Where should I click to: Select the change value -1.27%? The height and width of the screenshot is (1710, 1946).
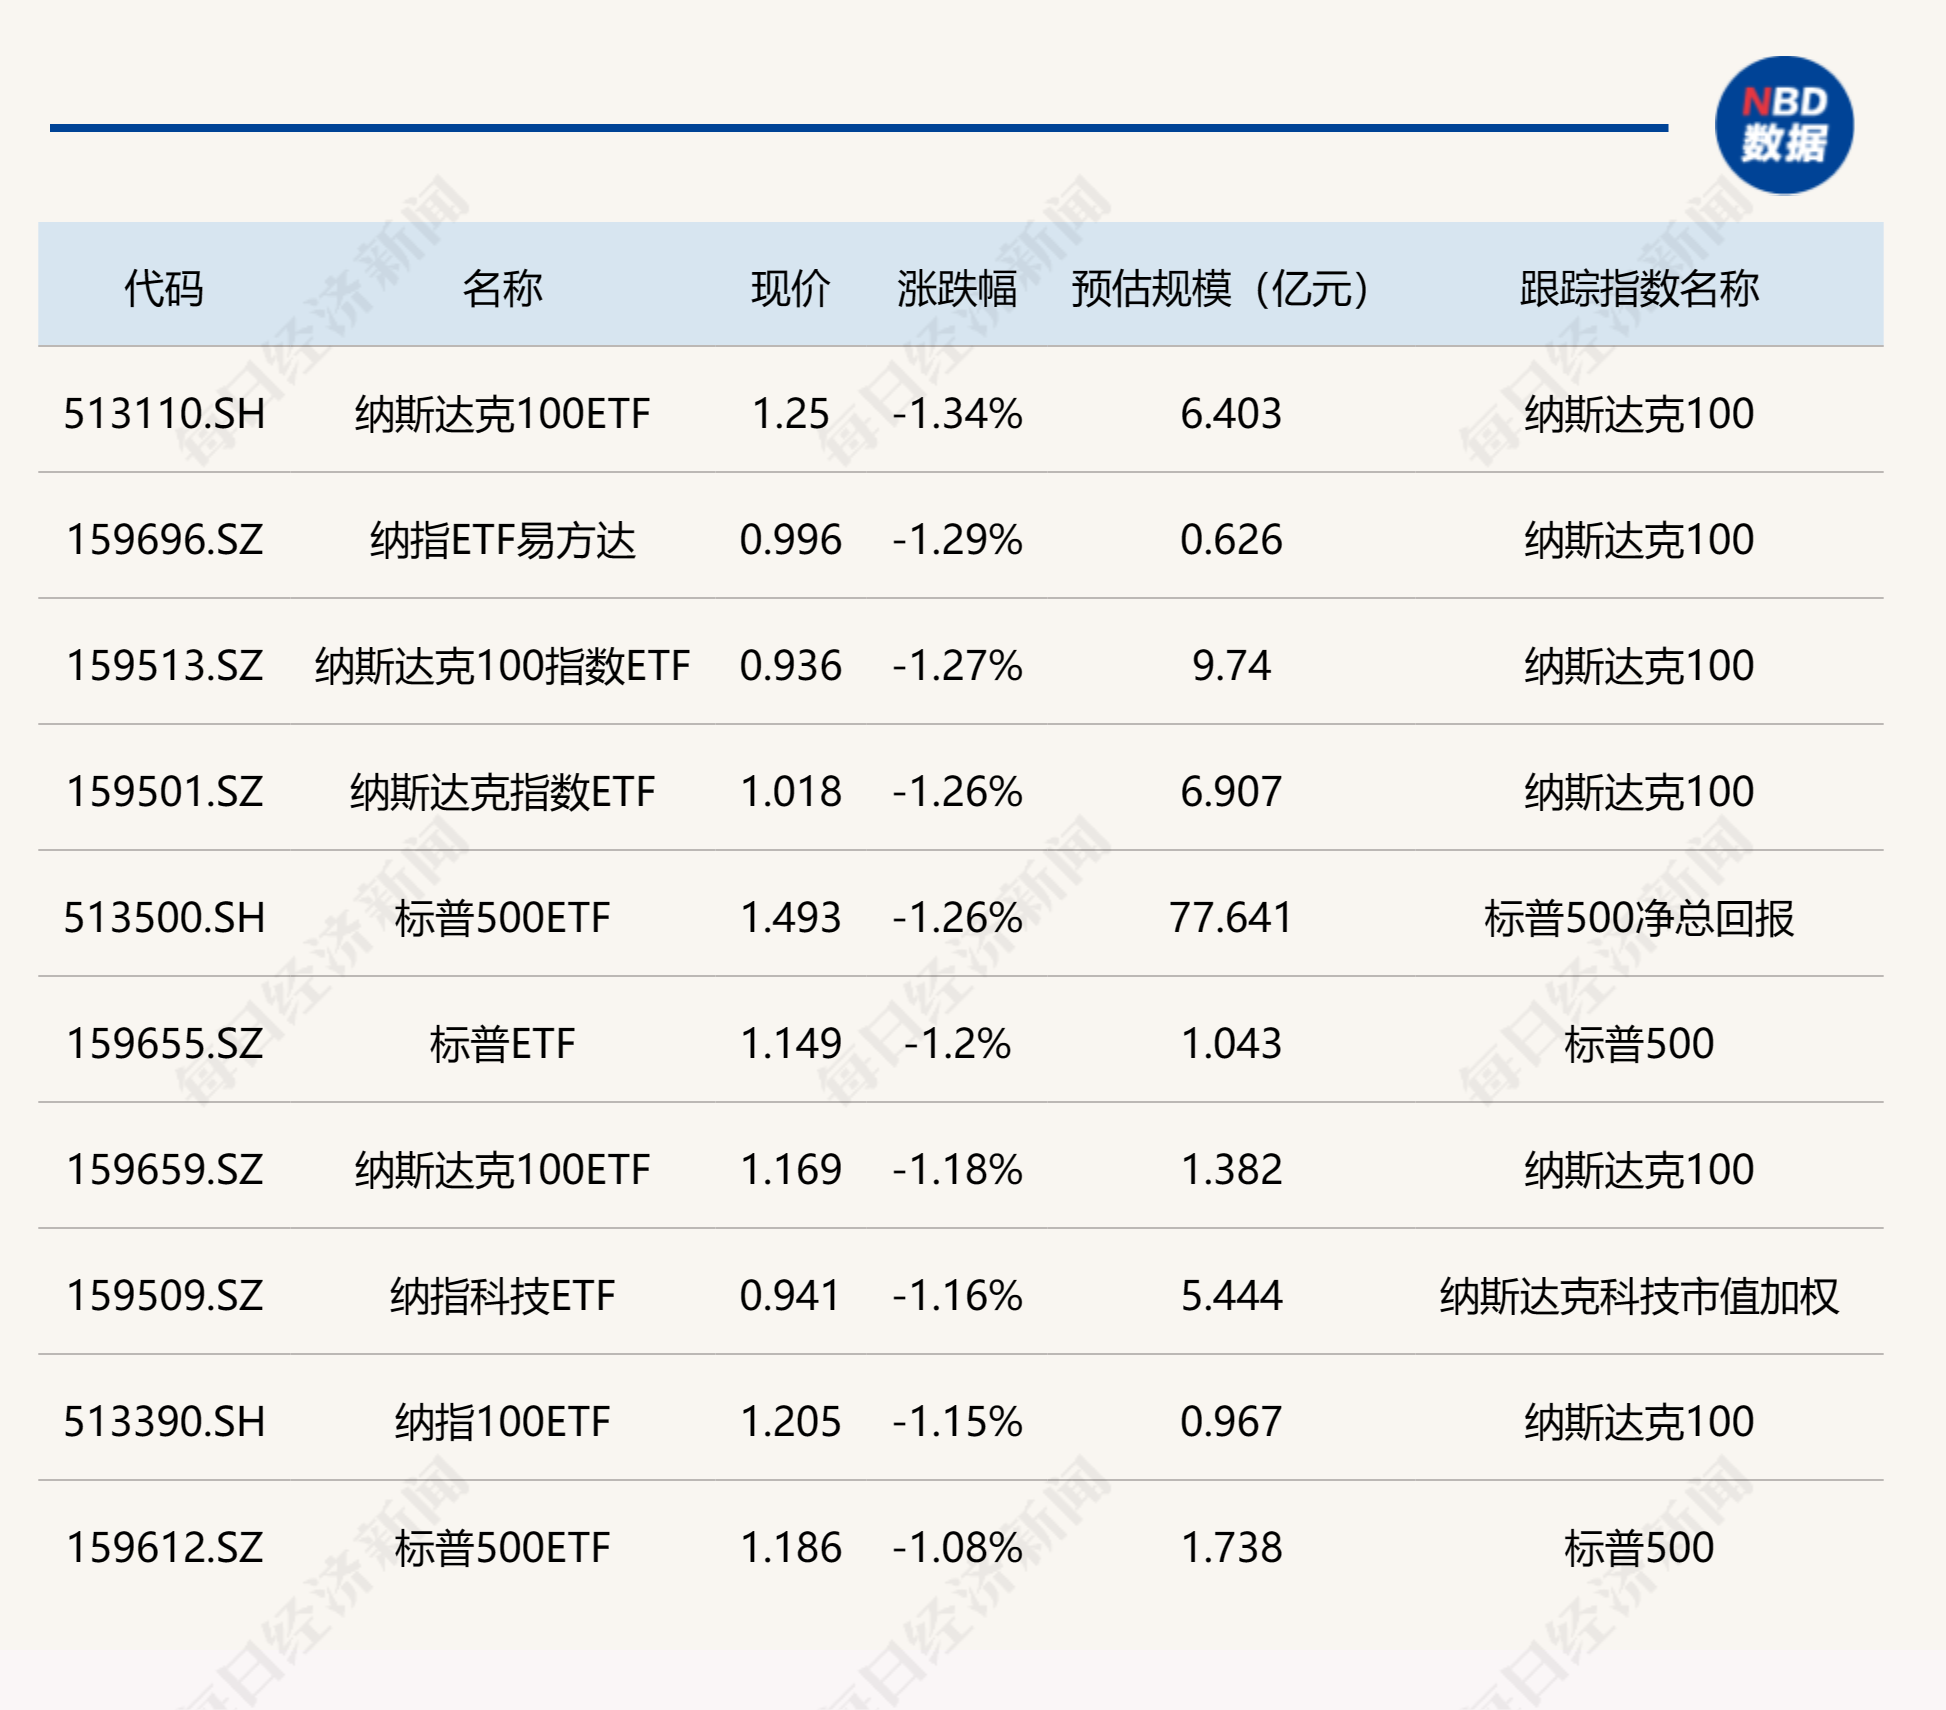(x=957, y=666)
